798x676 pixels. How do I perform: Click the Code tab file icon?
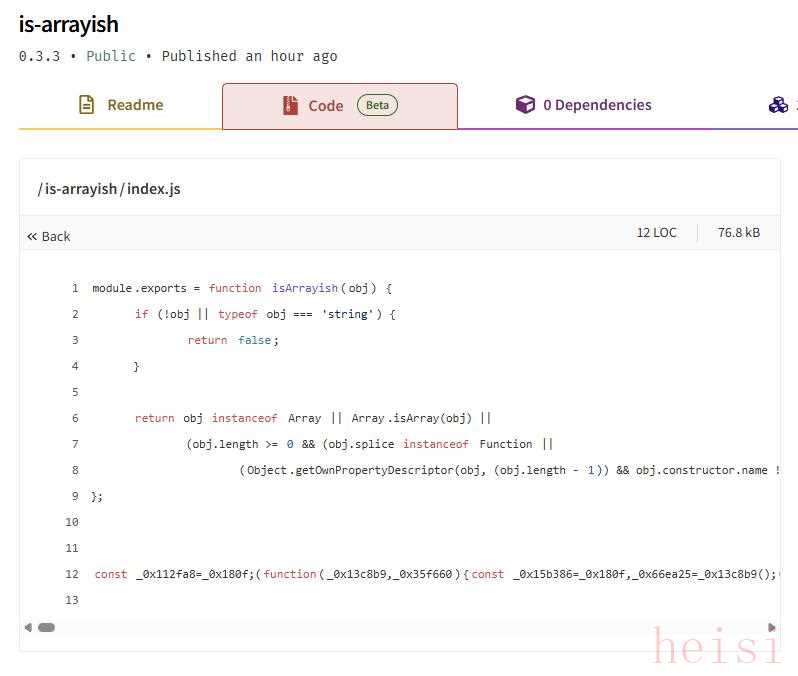(x=290, y=106)
